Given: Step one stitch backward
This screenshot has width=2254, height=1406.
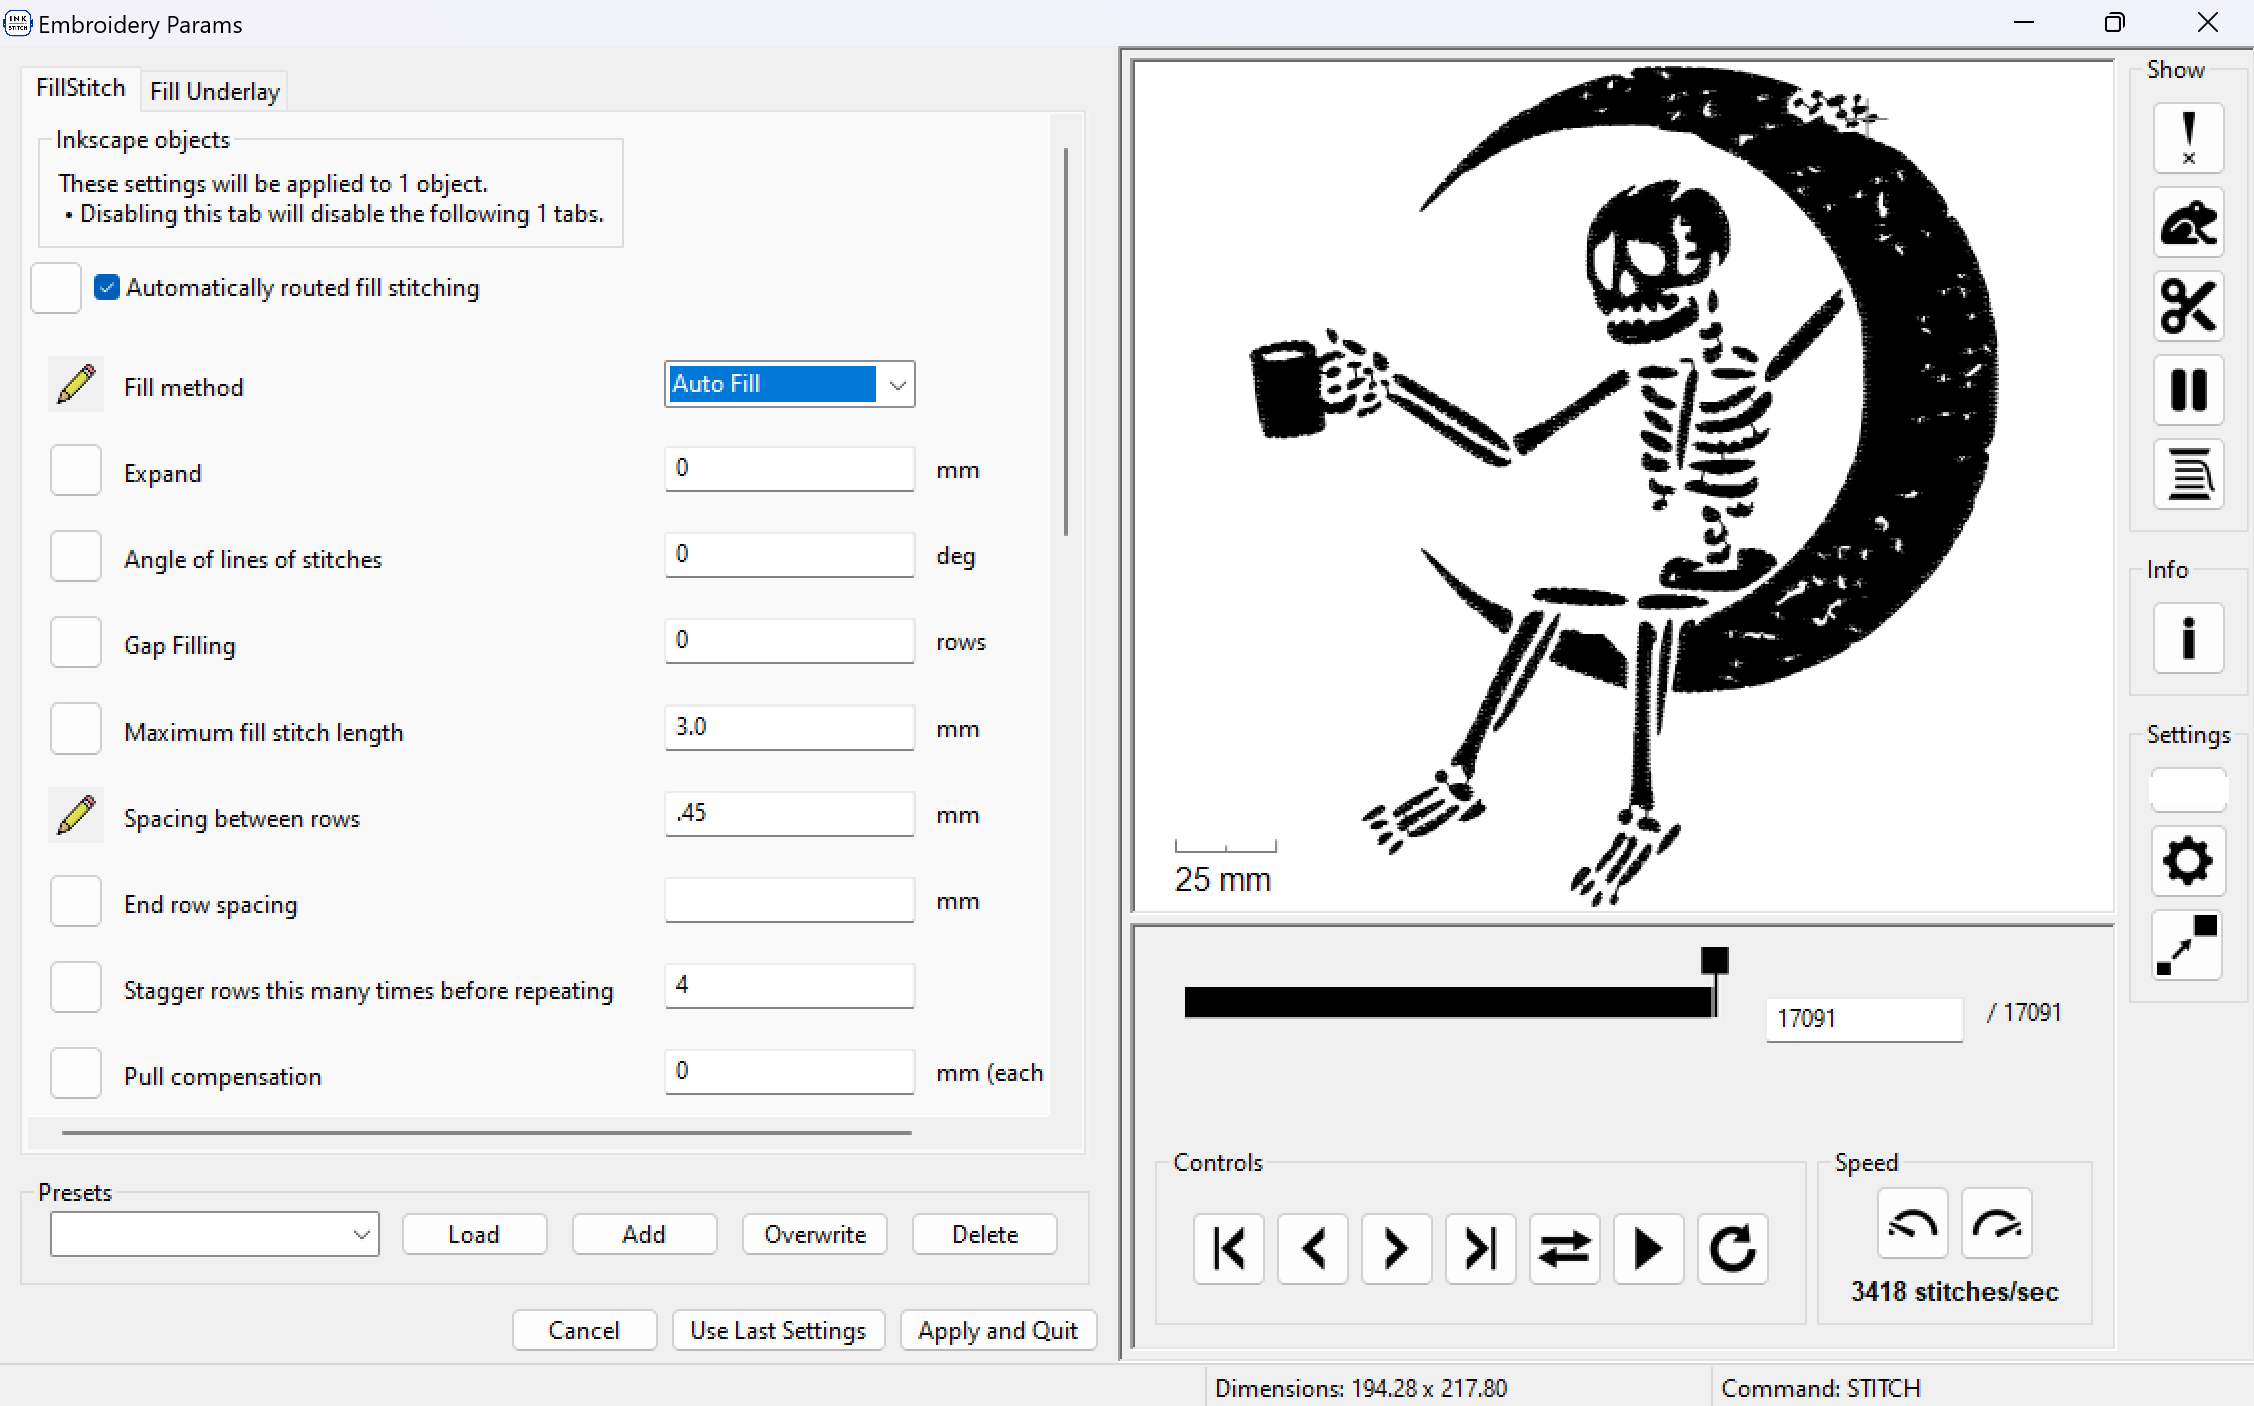Looking at the screenshot, I should click(x=1313, y=1249).
